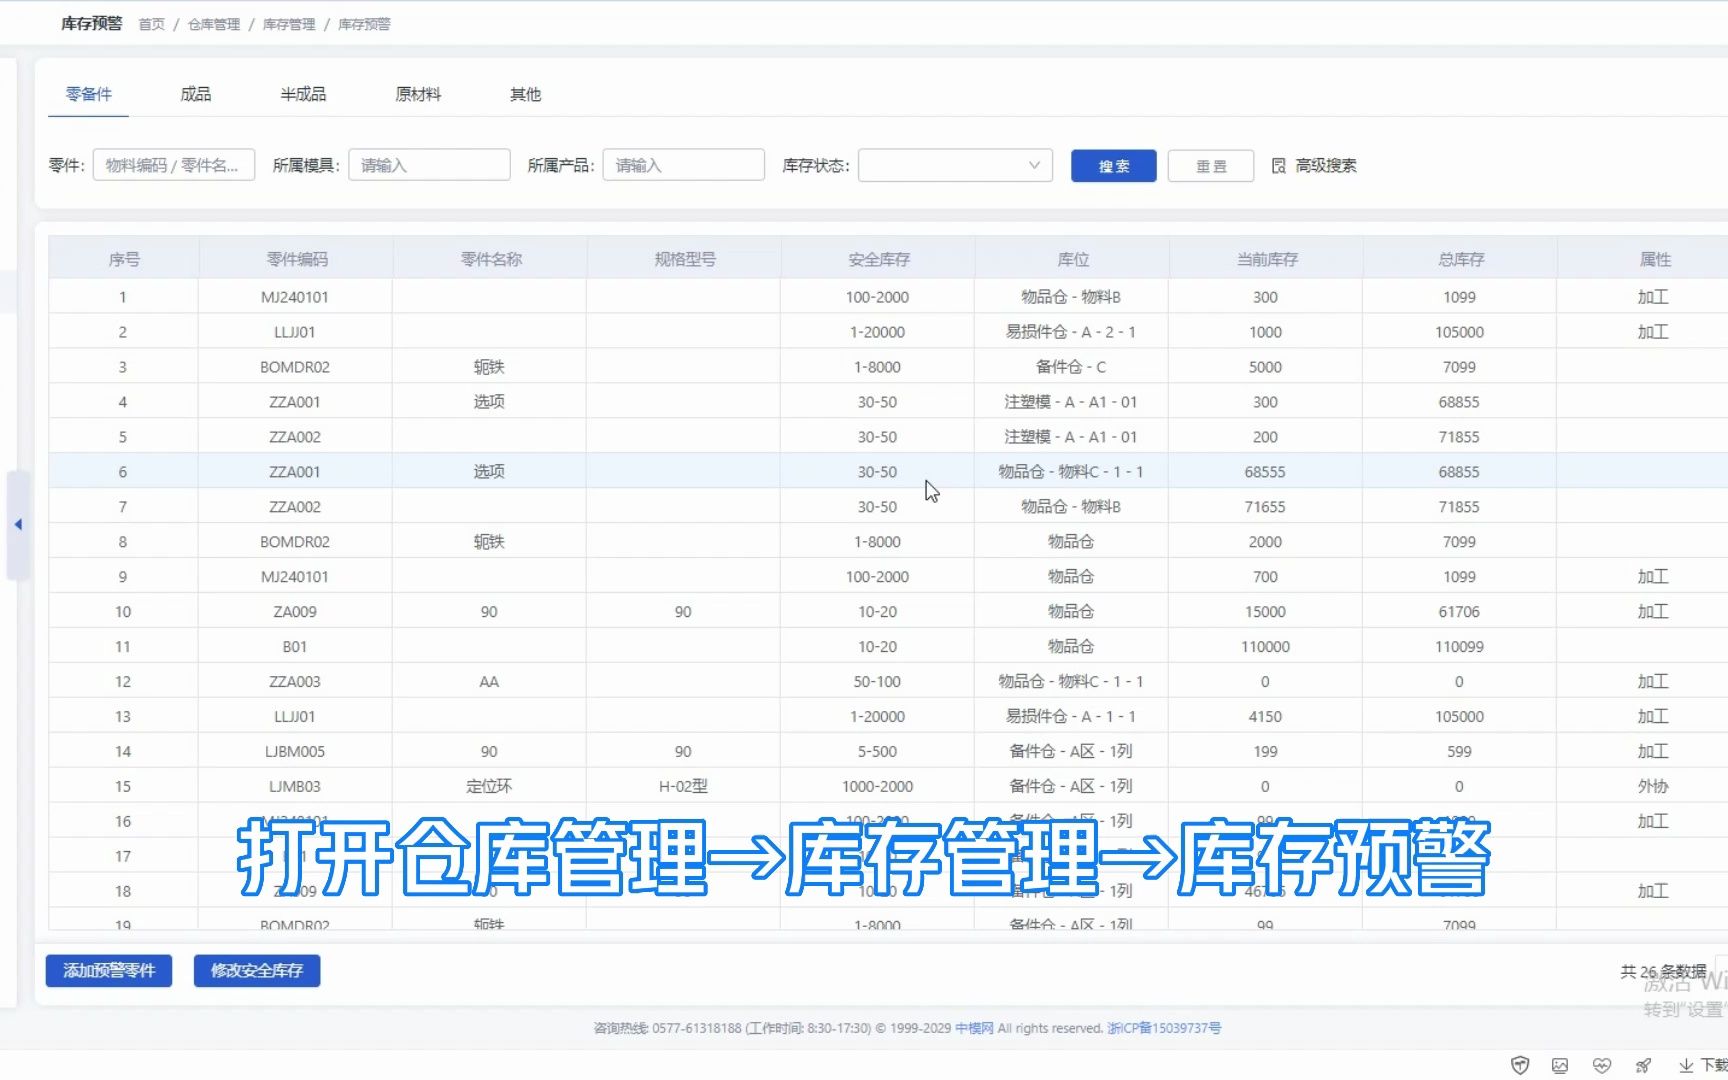Open the 浙ICP备15039737号 link

pos(1163,1027)
